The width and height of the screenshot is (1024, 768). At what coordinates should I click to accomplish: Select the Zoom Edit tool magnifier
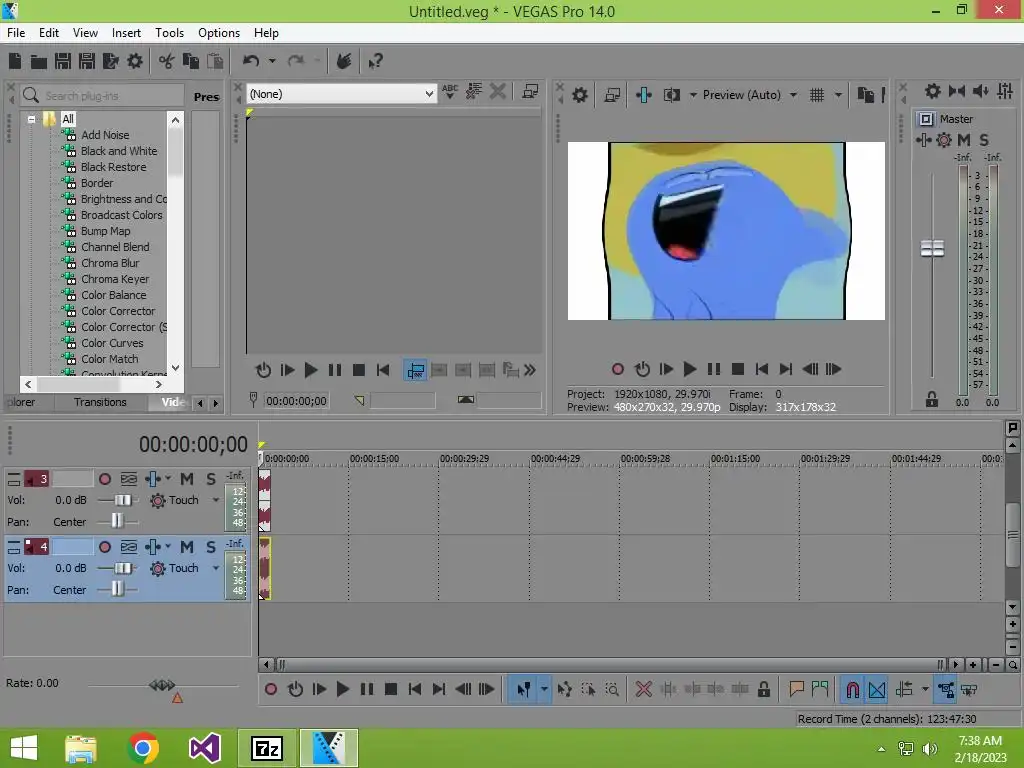(x=612, y=689)
